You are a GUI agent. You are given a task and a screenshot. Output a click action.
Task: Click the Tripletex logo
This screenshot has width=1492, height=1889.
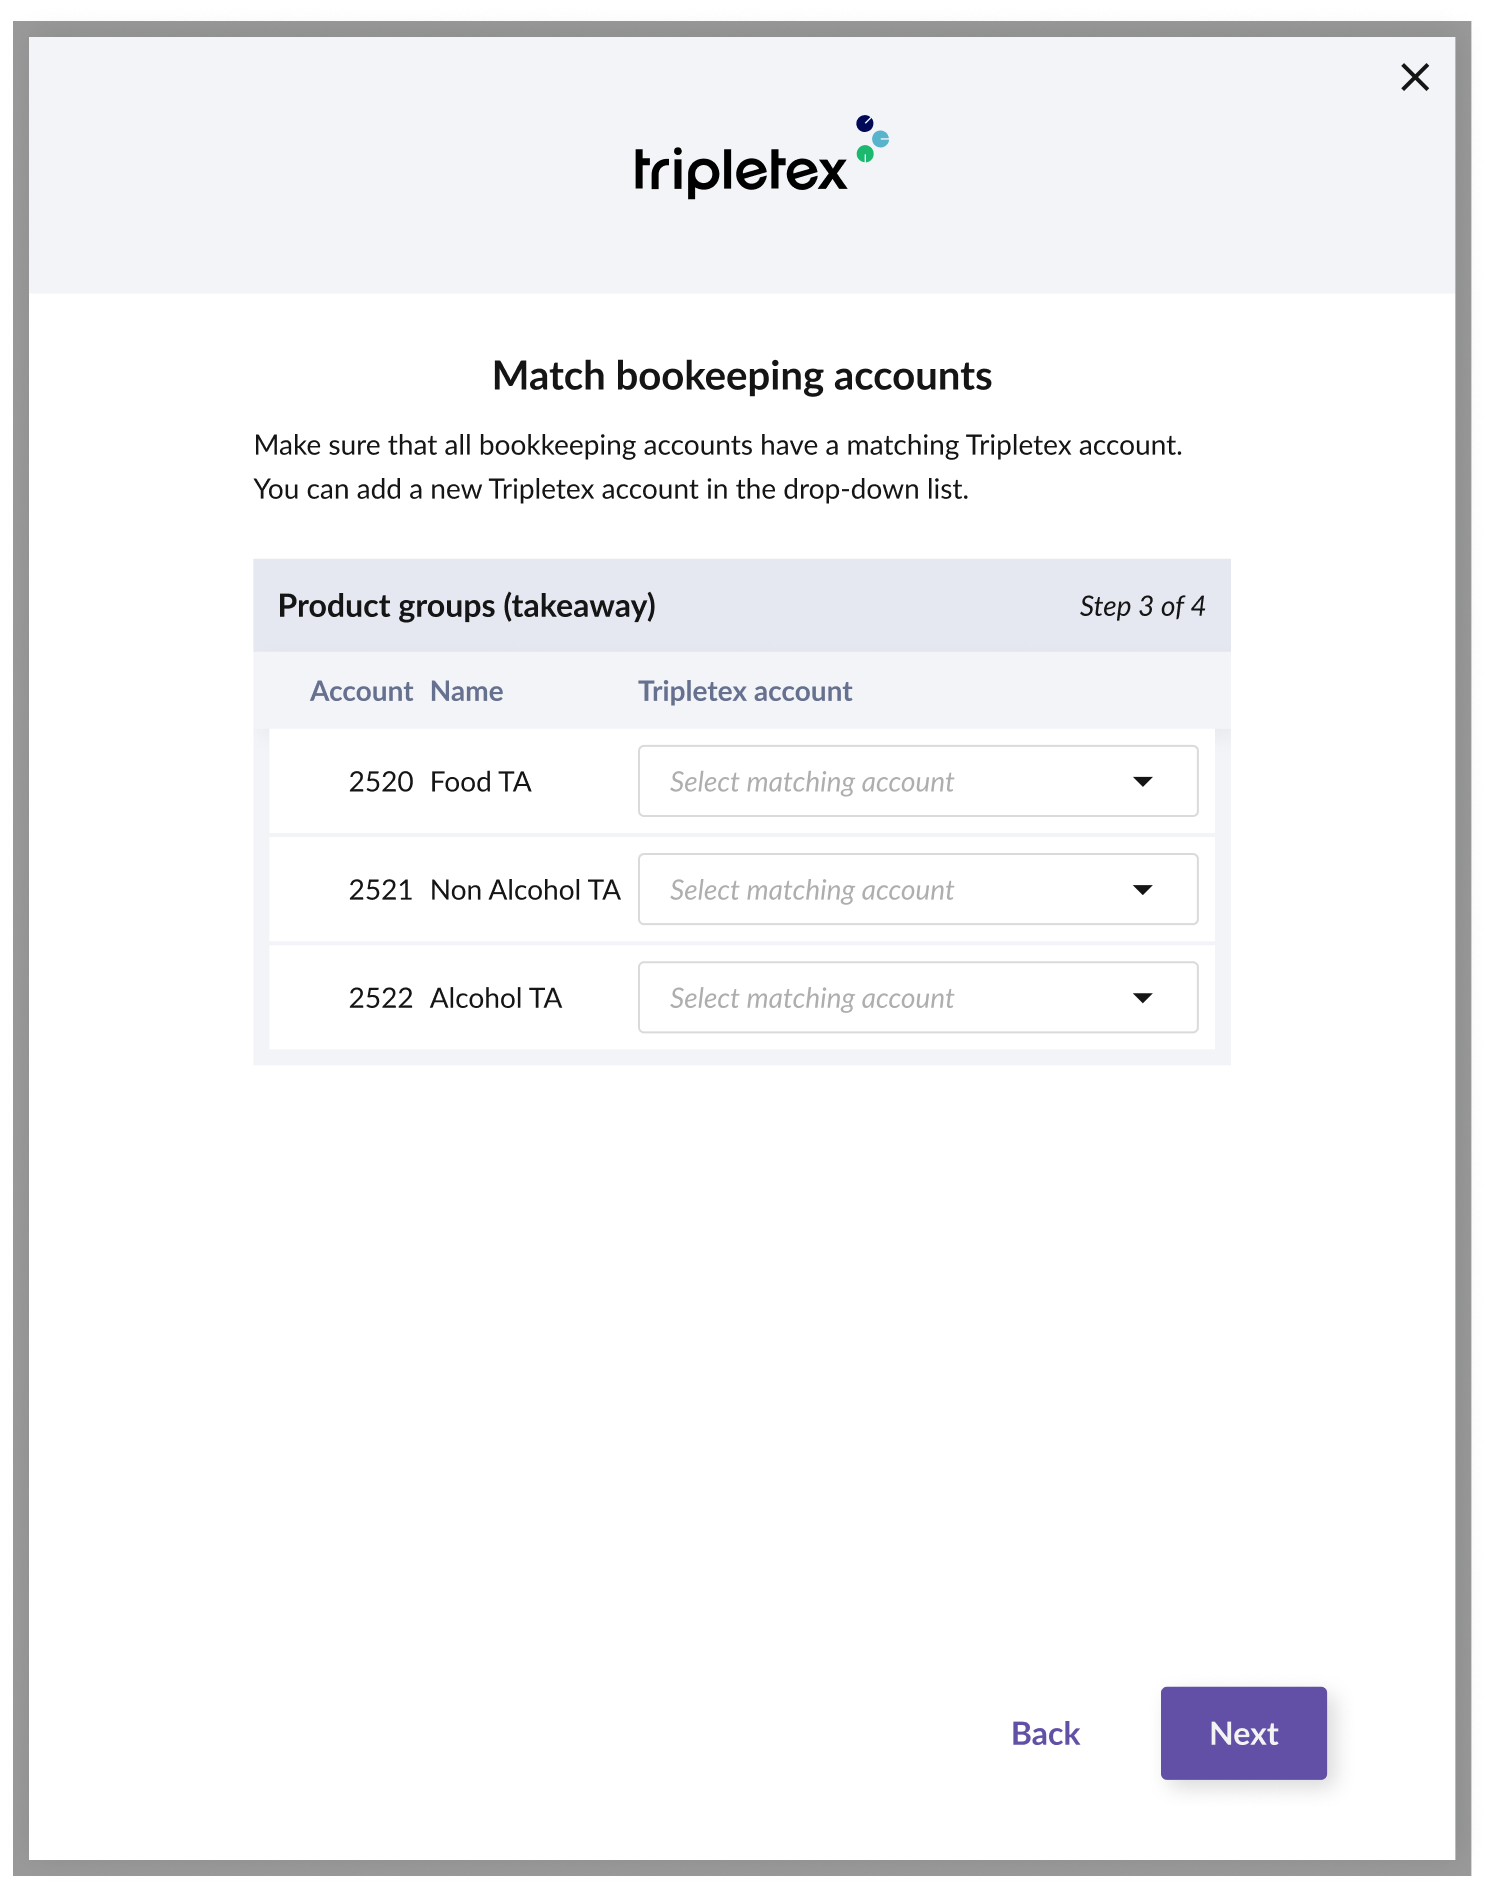click(x=761, y=156)
